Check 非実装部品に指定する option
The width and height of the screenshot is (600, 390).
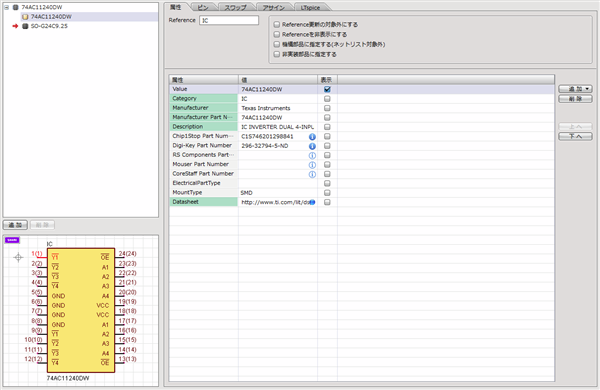pos(277,54)
